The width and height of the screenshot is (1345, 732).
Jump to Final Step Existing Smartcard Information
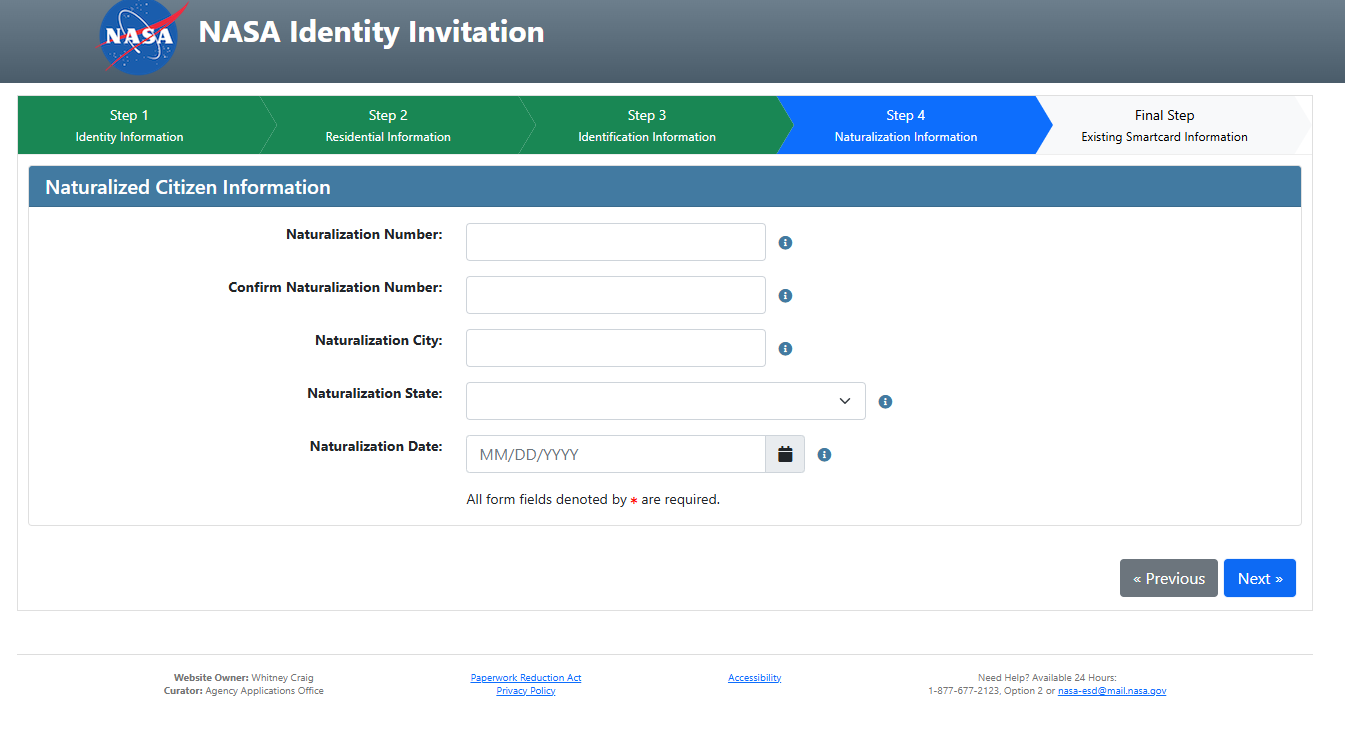pyautogui.click(x=1164, y=125)
